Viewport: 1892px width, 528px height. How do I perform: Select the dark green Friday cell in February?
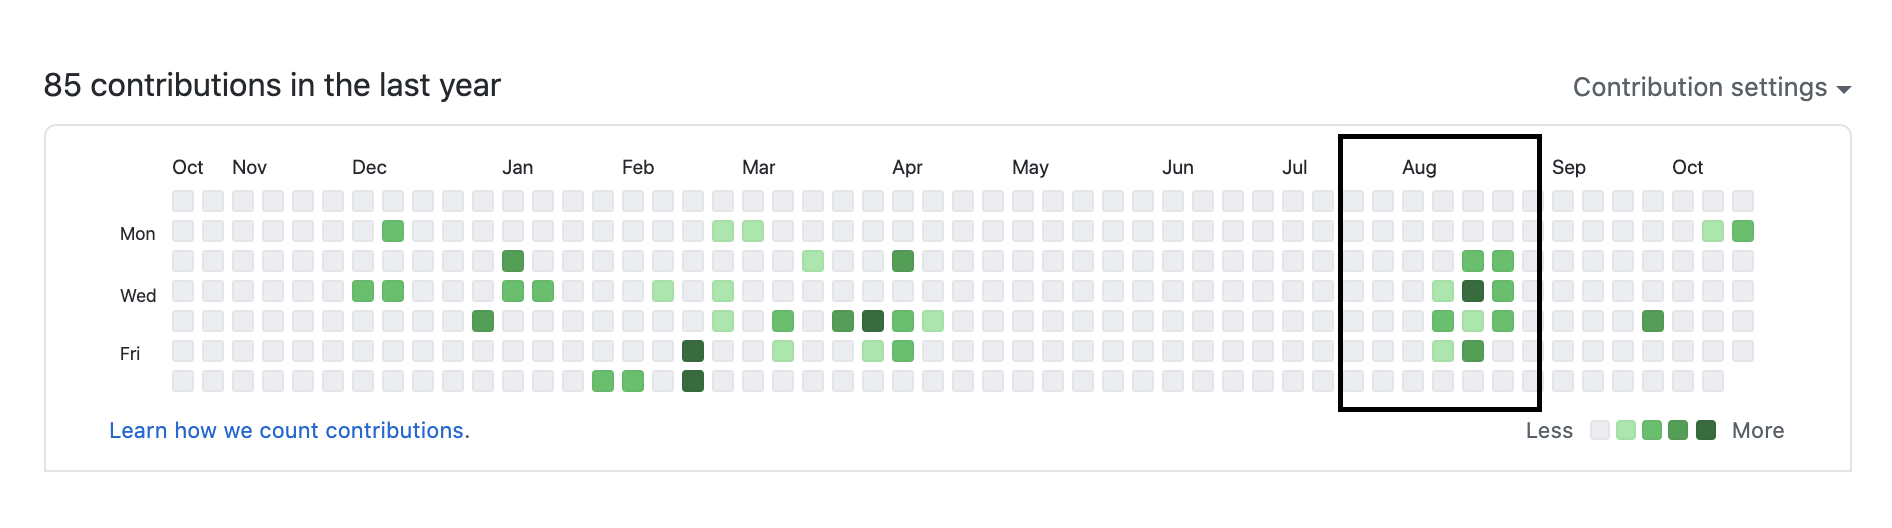coord(693,351)
